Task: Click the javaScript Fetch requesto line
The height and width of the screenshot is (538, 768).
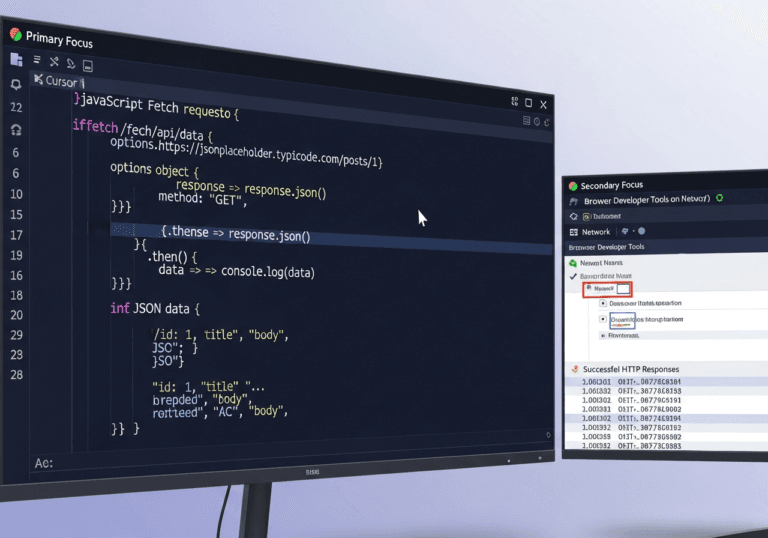Action: click(x=156, y=107)
